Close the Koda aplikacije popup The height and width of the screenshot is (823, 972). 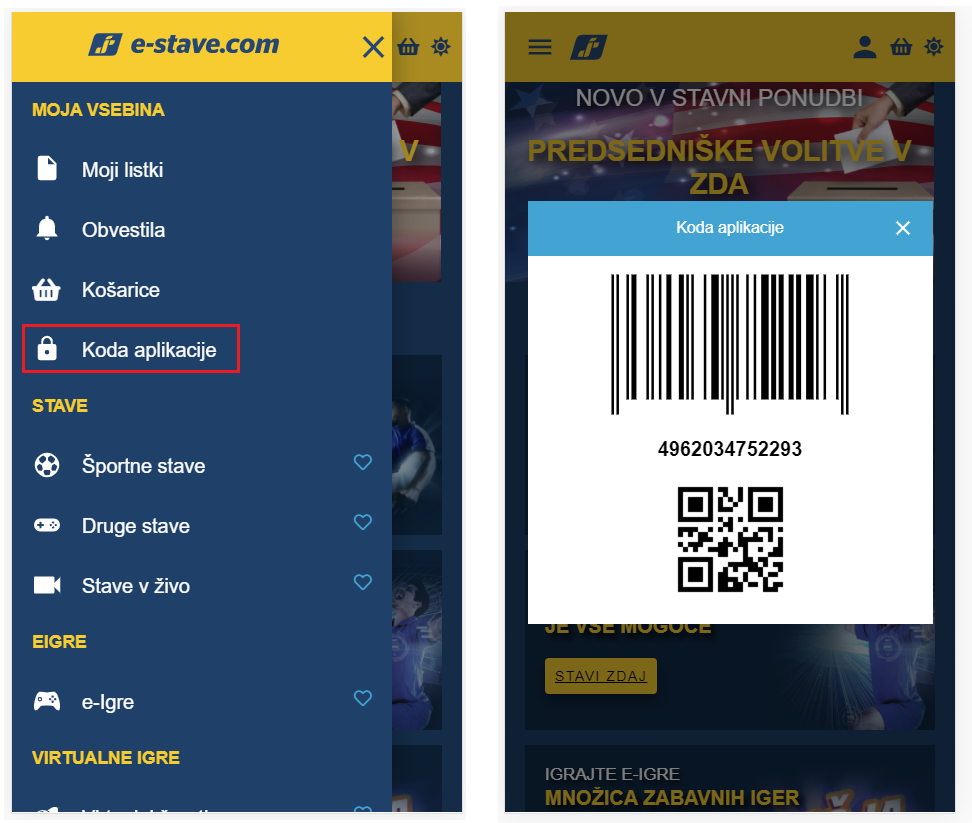(903, 228)
